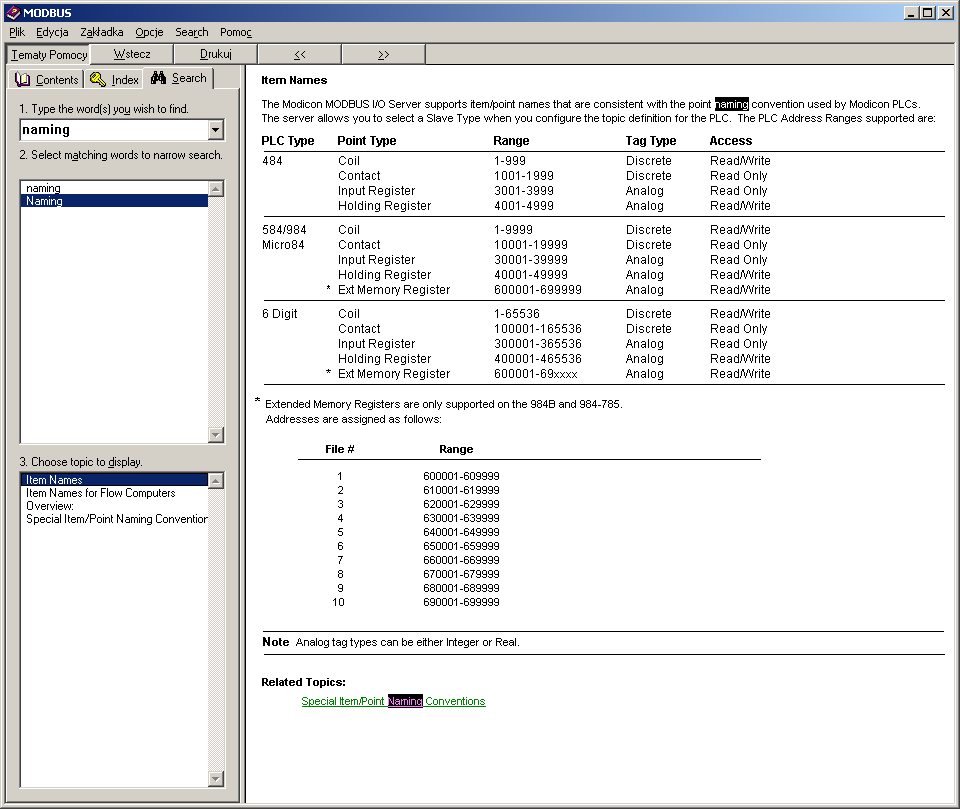Close the MODBUS help window

coord(946,13)
